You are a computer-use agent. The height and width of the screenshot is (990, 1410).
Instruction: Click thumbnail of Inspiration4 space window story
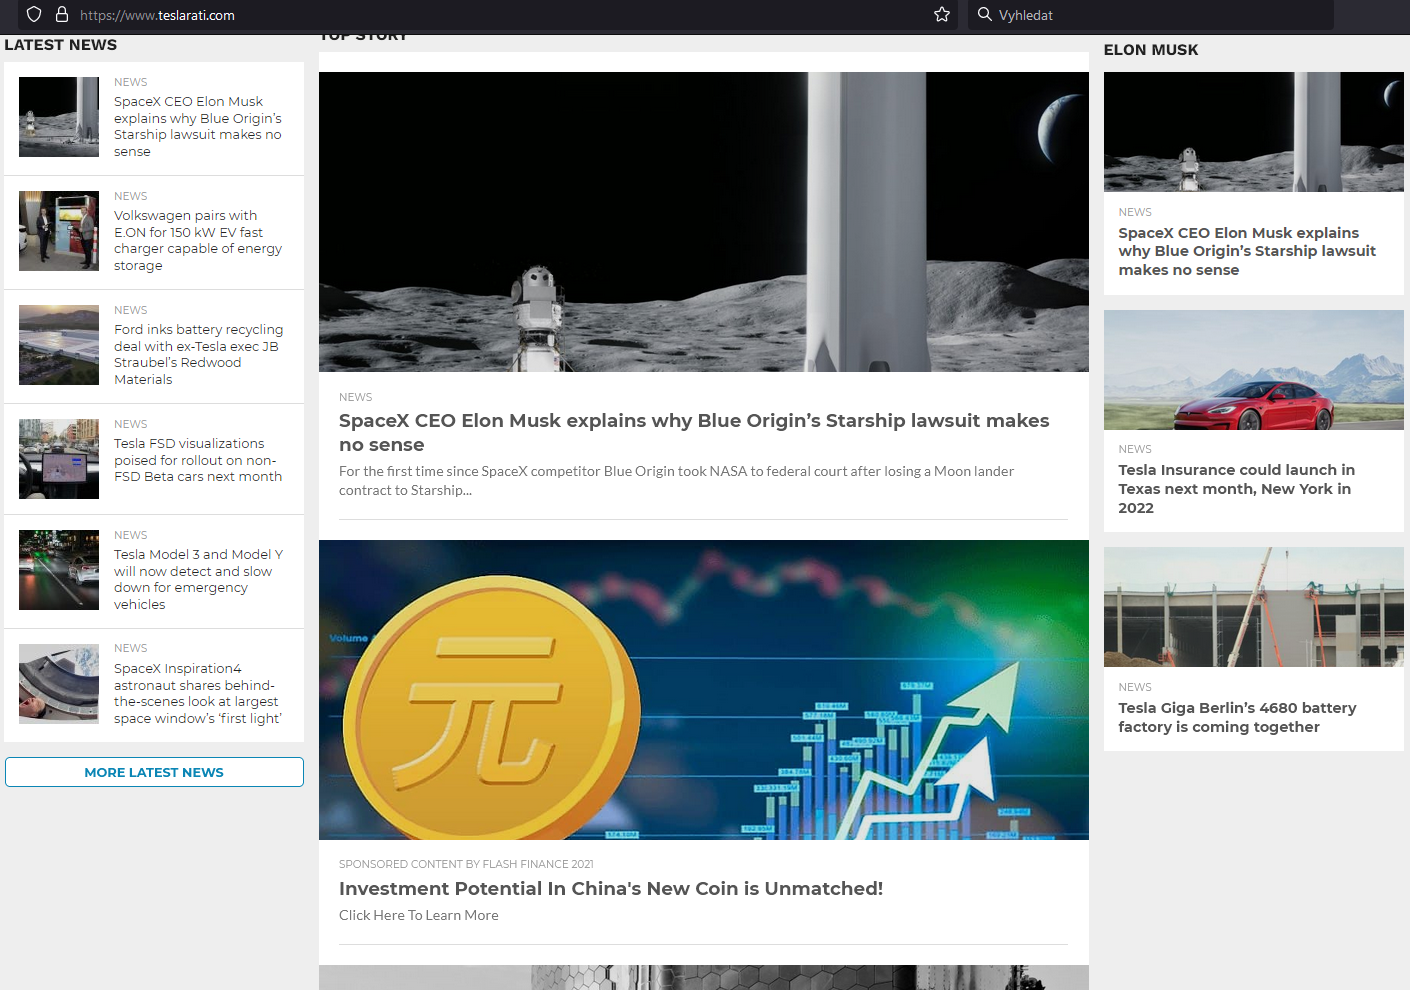[59, 684]
